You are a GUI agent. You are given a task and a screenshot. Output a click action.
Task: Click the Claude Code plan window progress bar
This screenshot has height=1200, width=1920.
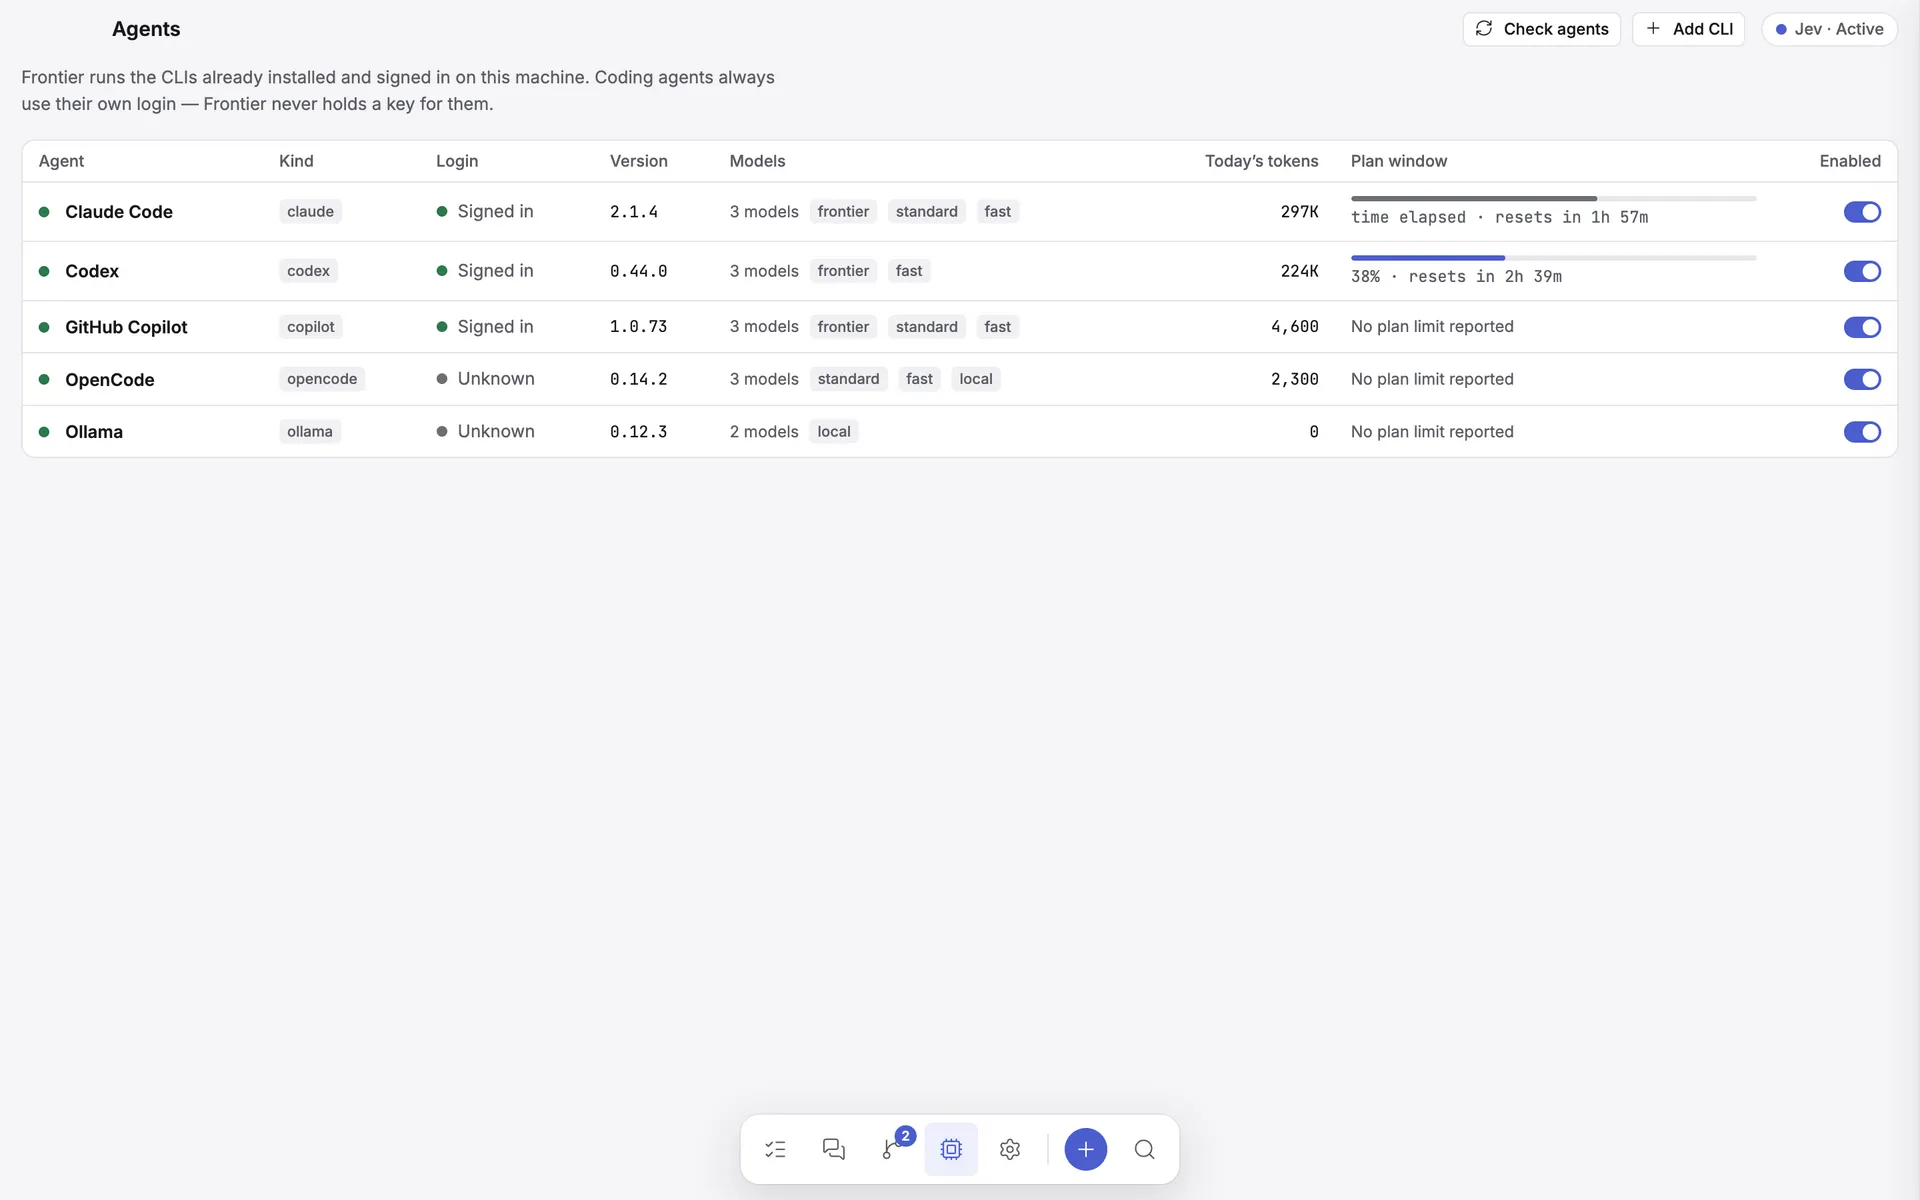coord(1553,199)
